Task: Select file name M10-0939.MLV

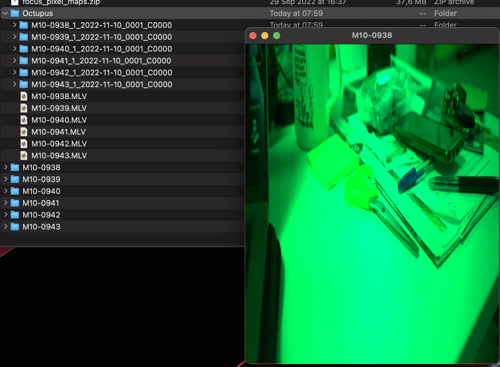Action: 59,108
